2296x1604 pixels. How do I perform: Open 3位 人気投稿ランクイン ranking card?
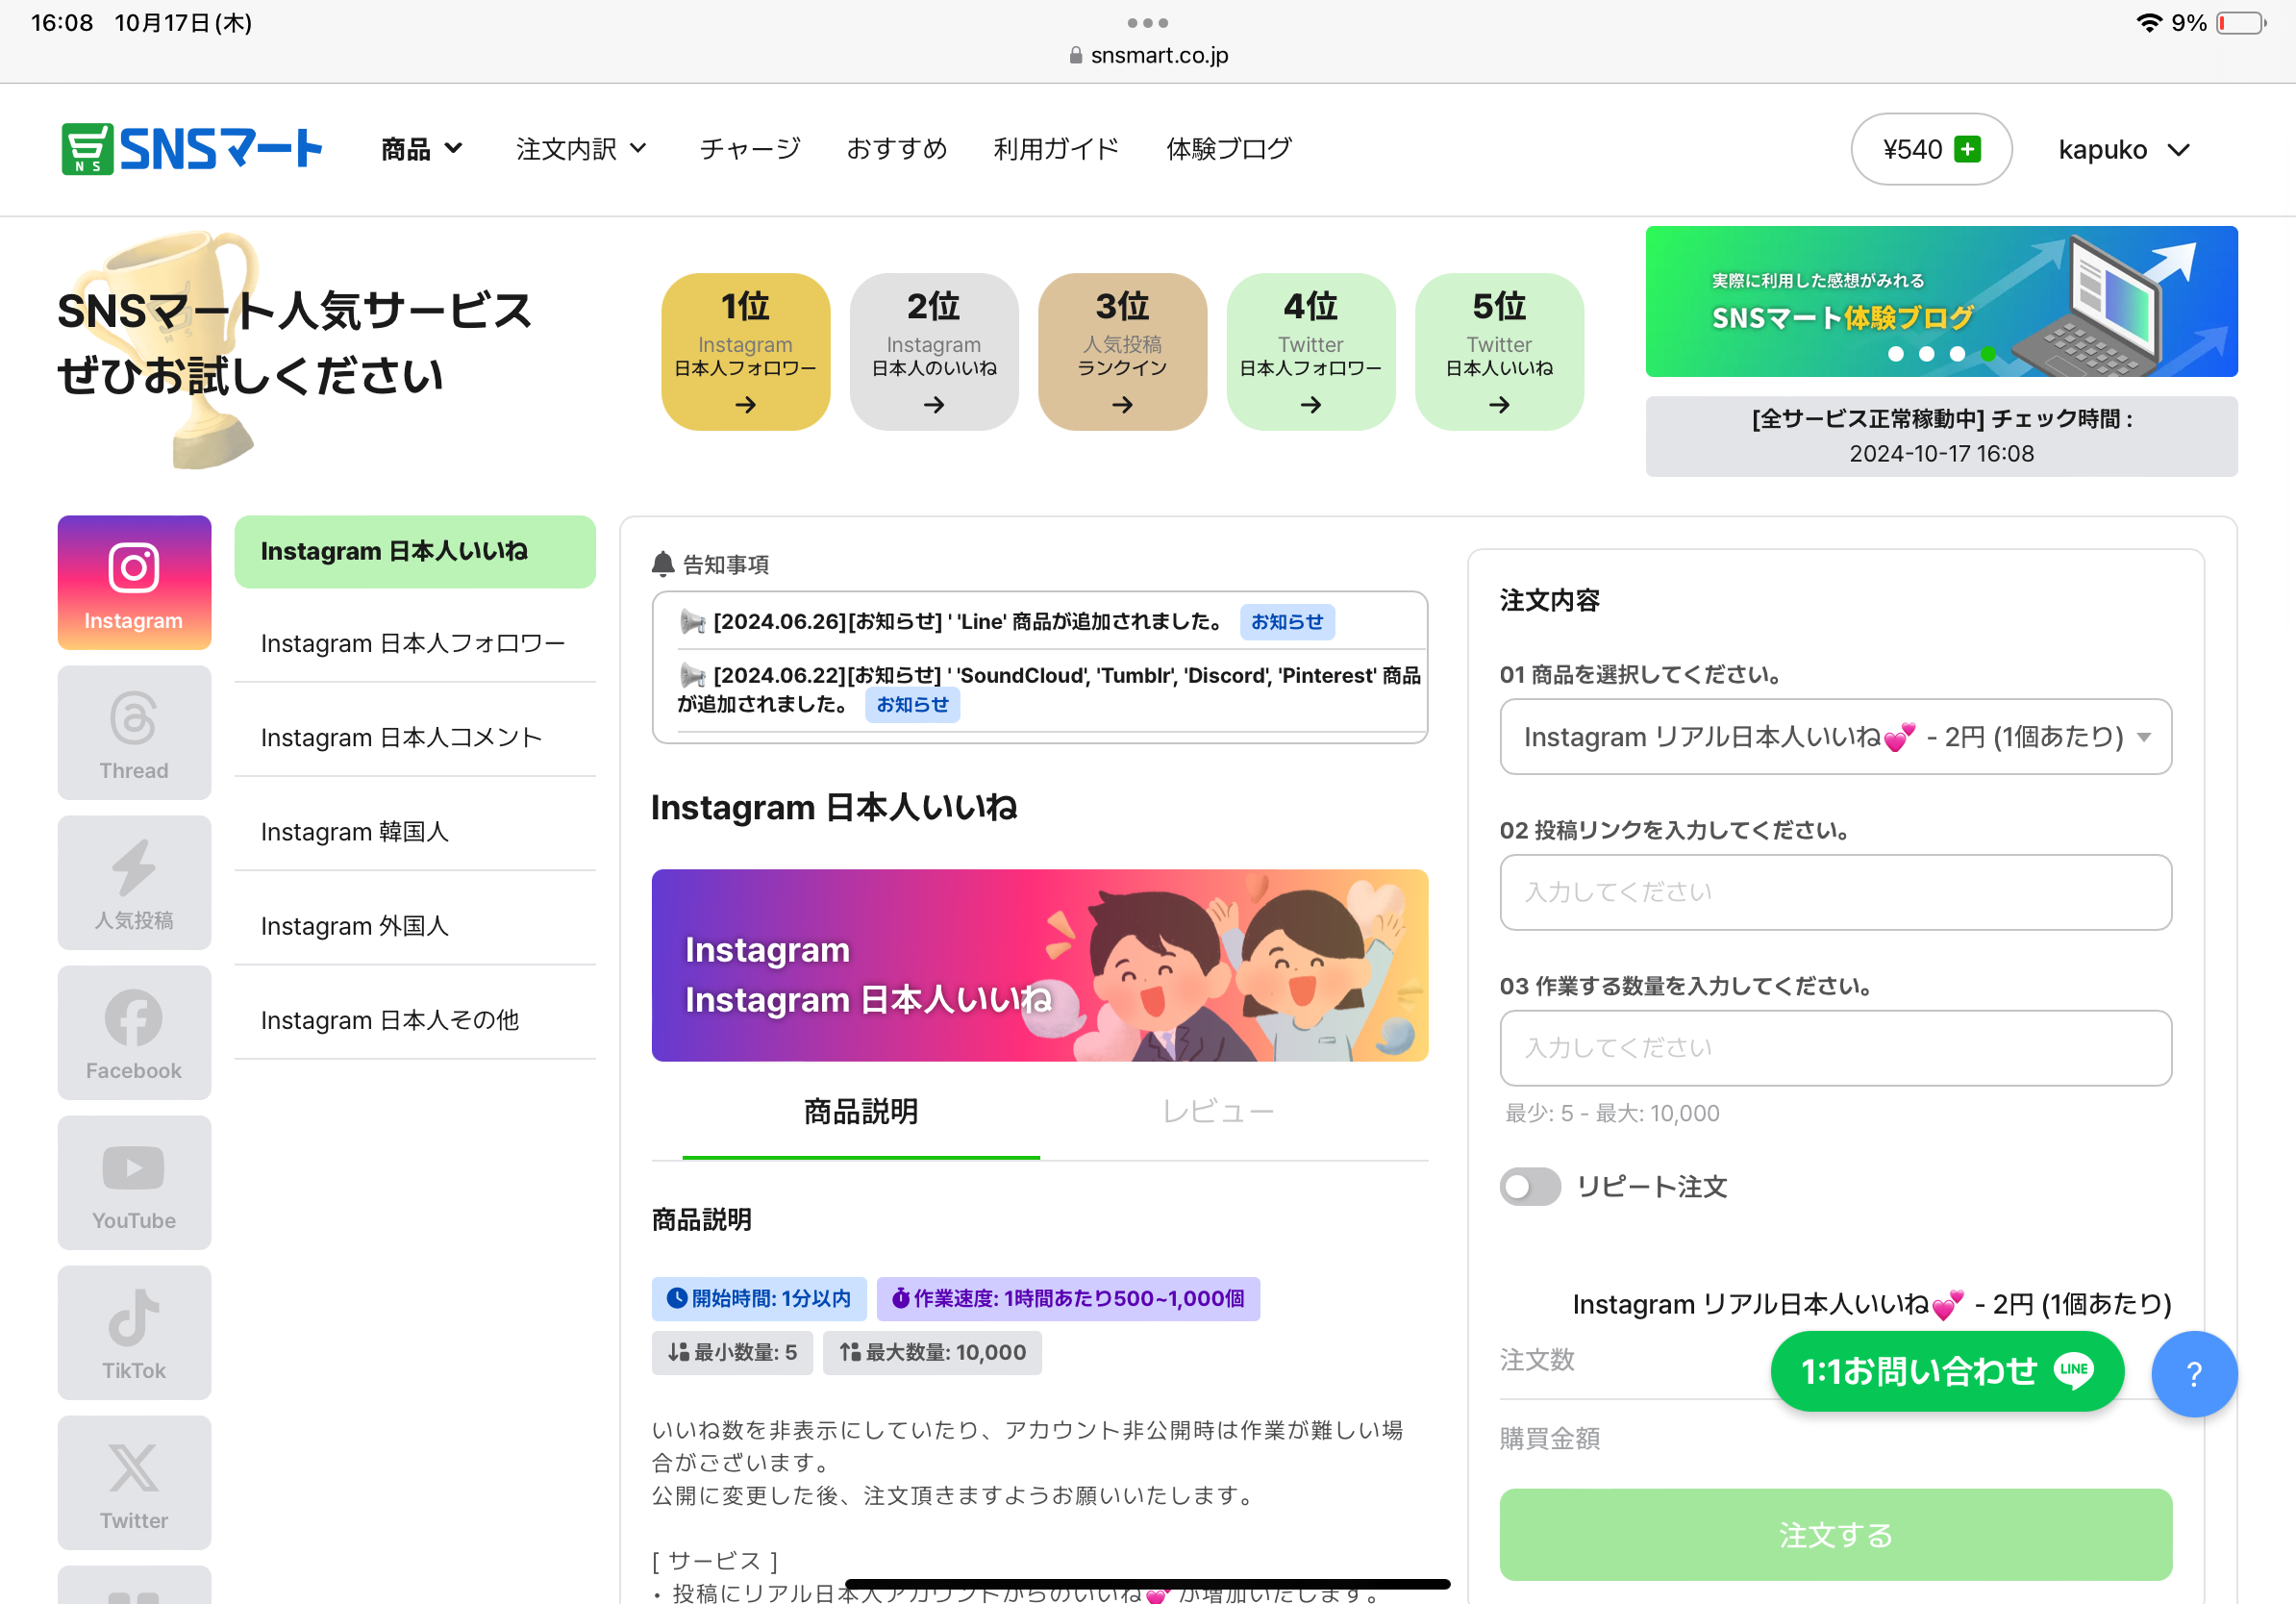pyautogui.click(x=1122, y=352)
